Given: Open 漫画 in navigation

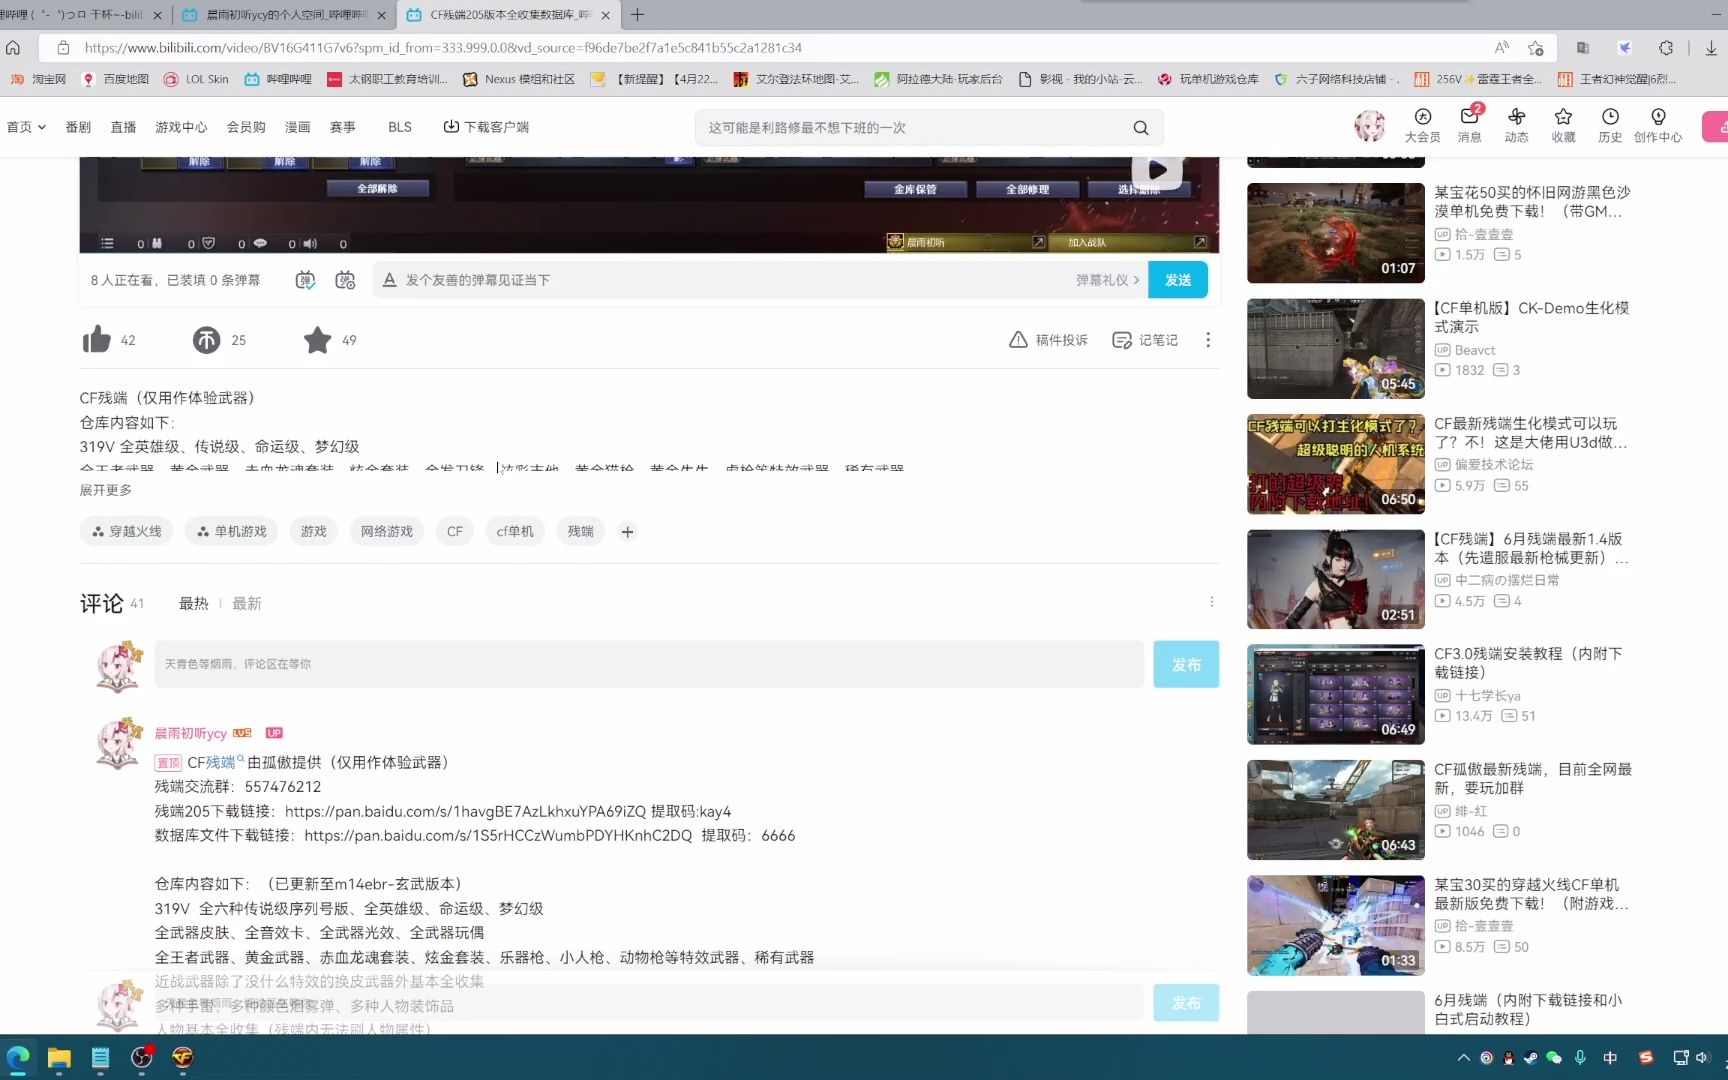Looking at the screenshot, I should point(298,127).
